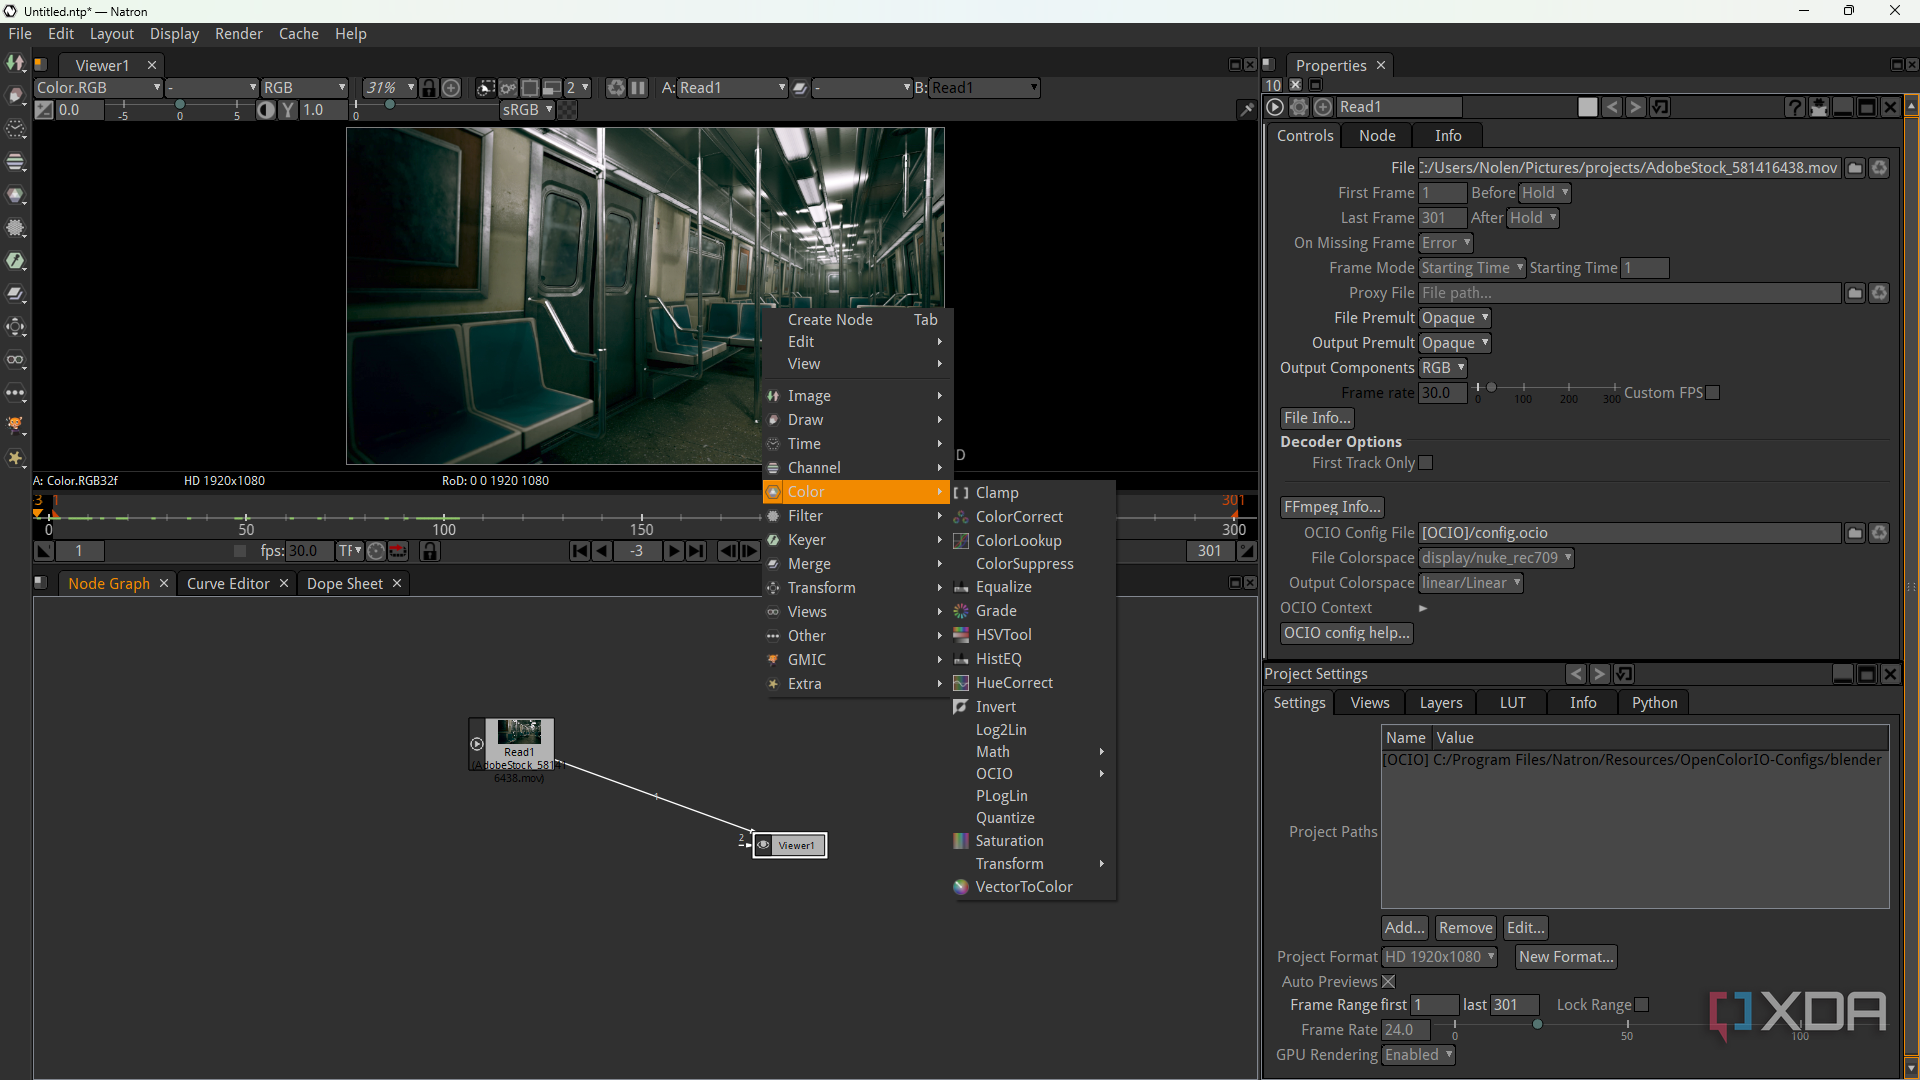1920x1080 pixels.
Task: Click the viewer zoom lock icon
Action: [429, 88]
